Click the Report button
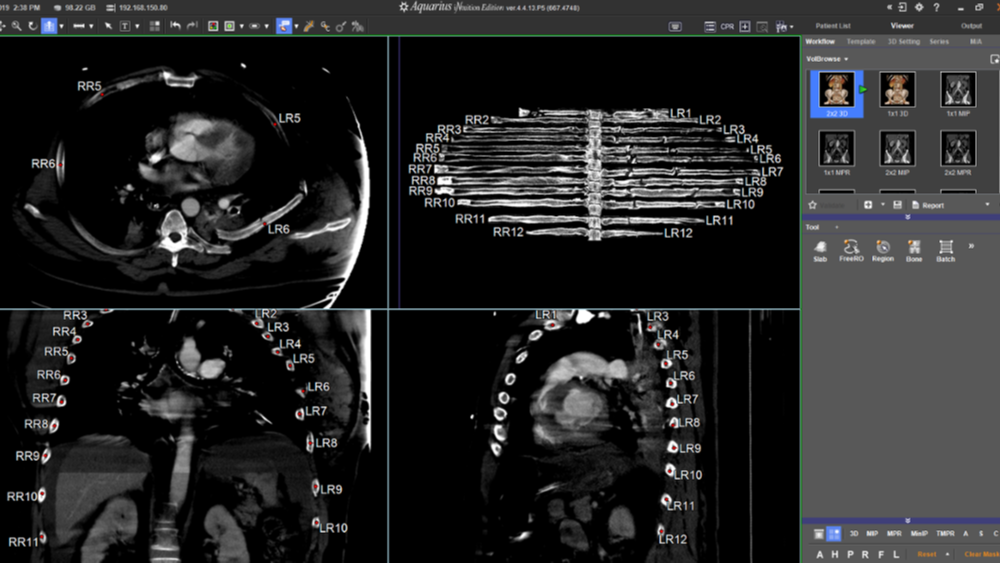Image resolution: width=1000 pixels, height=563 pixels. [x=928, y=205]
